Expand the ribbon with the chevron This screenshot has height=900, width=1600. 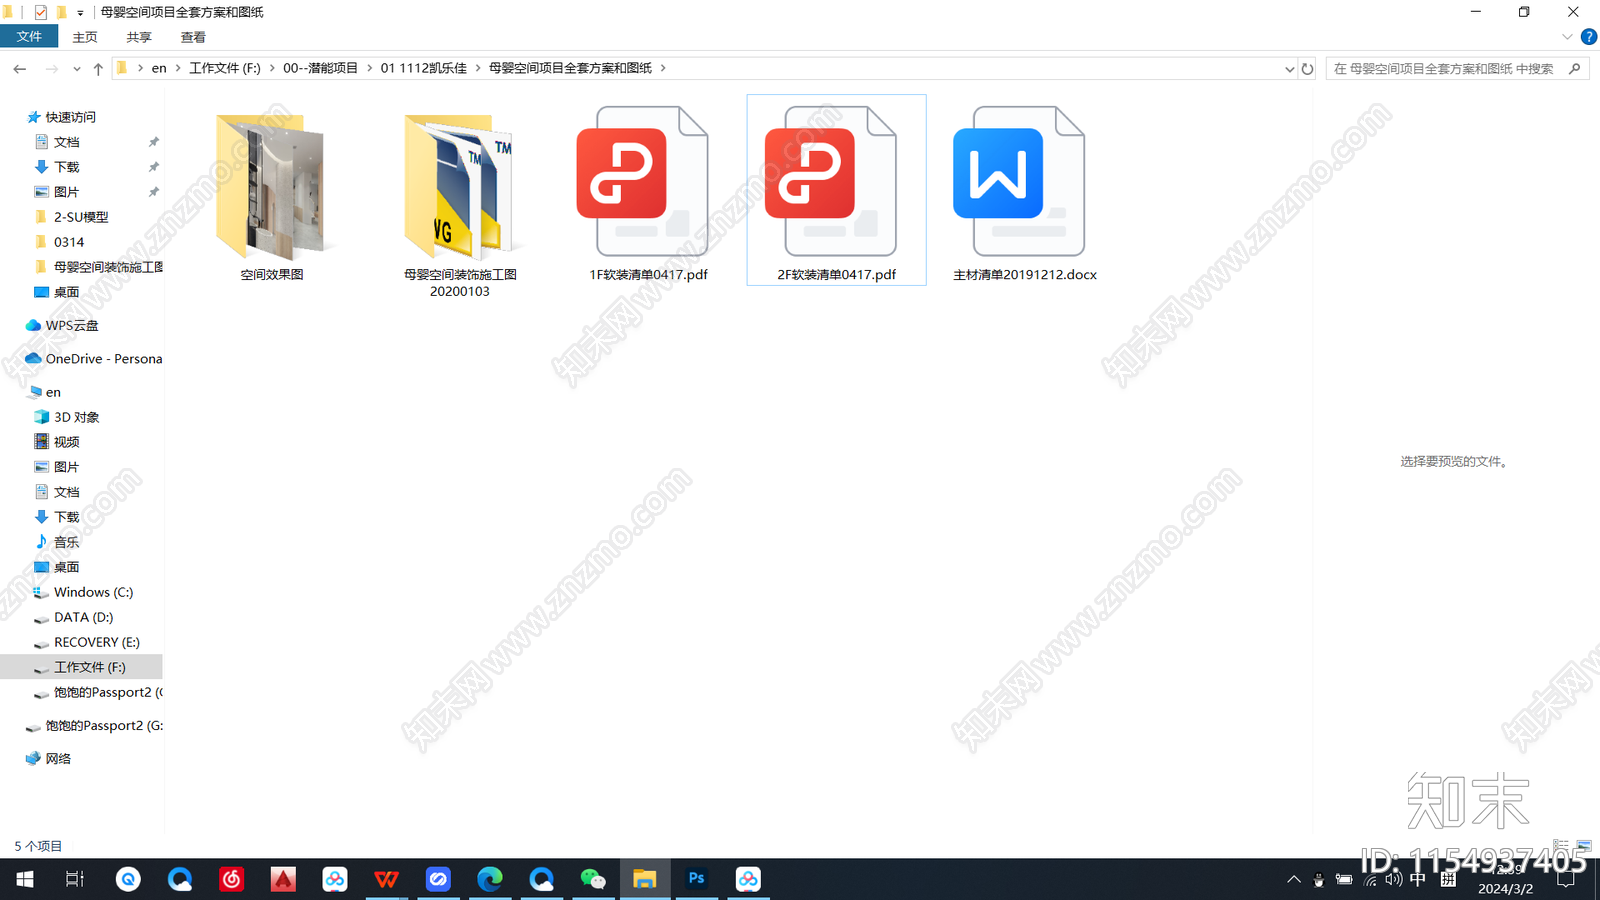pos(1567,37)
